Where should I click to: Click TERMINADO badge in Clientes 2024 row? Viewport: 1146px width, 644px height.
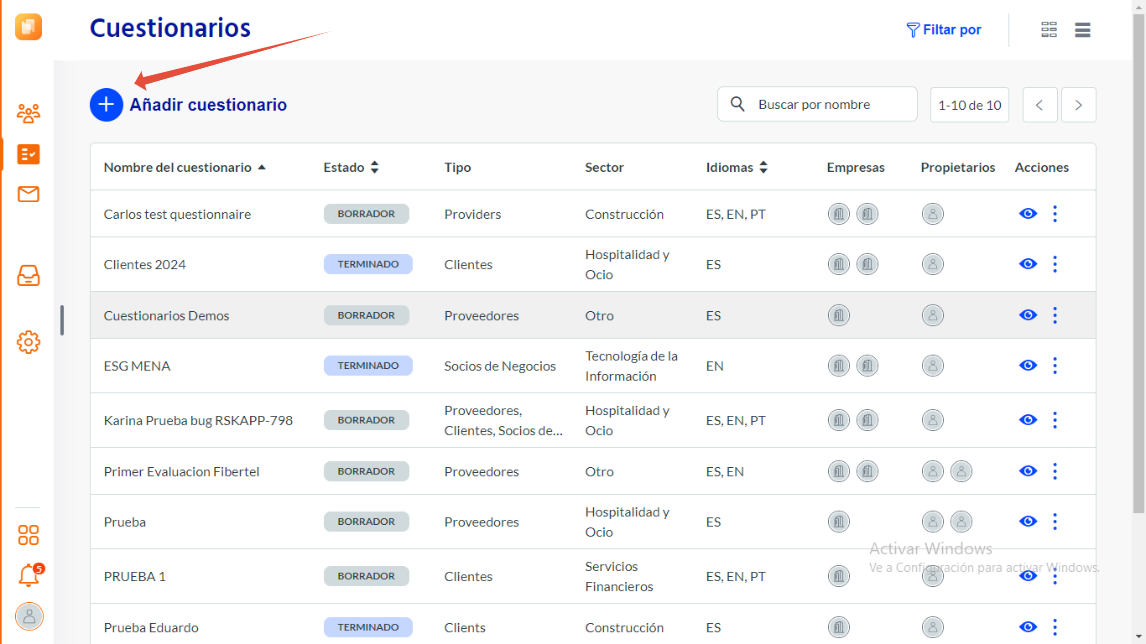click(x=368, y=264)
